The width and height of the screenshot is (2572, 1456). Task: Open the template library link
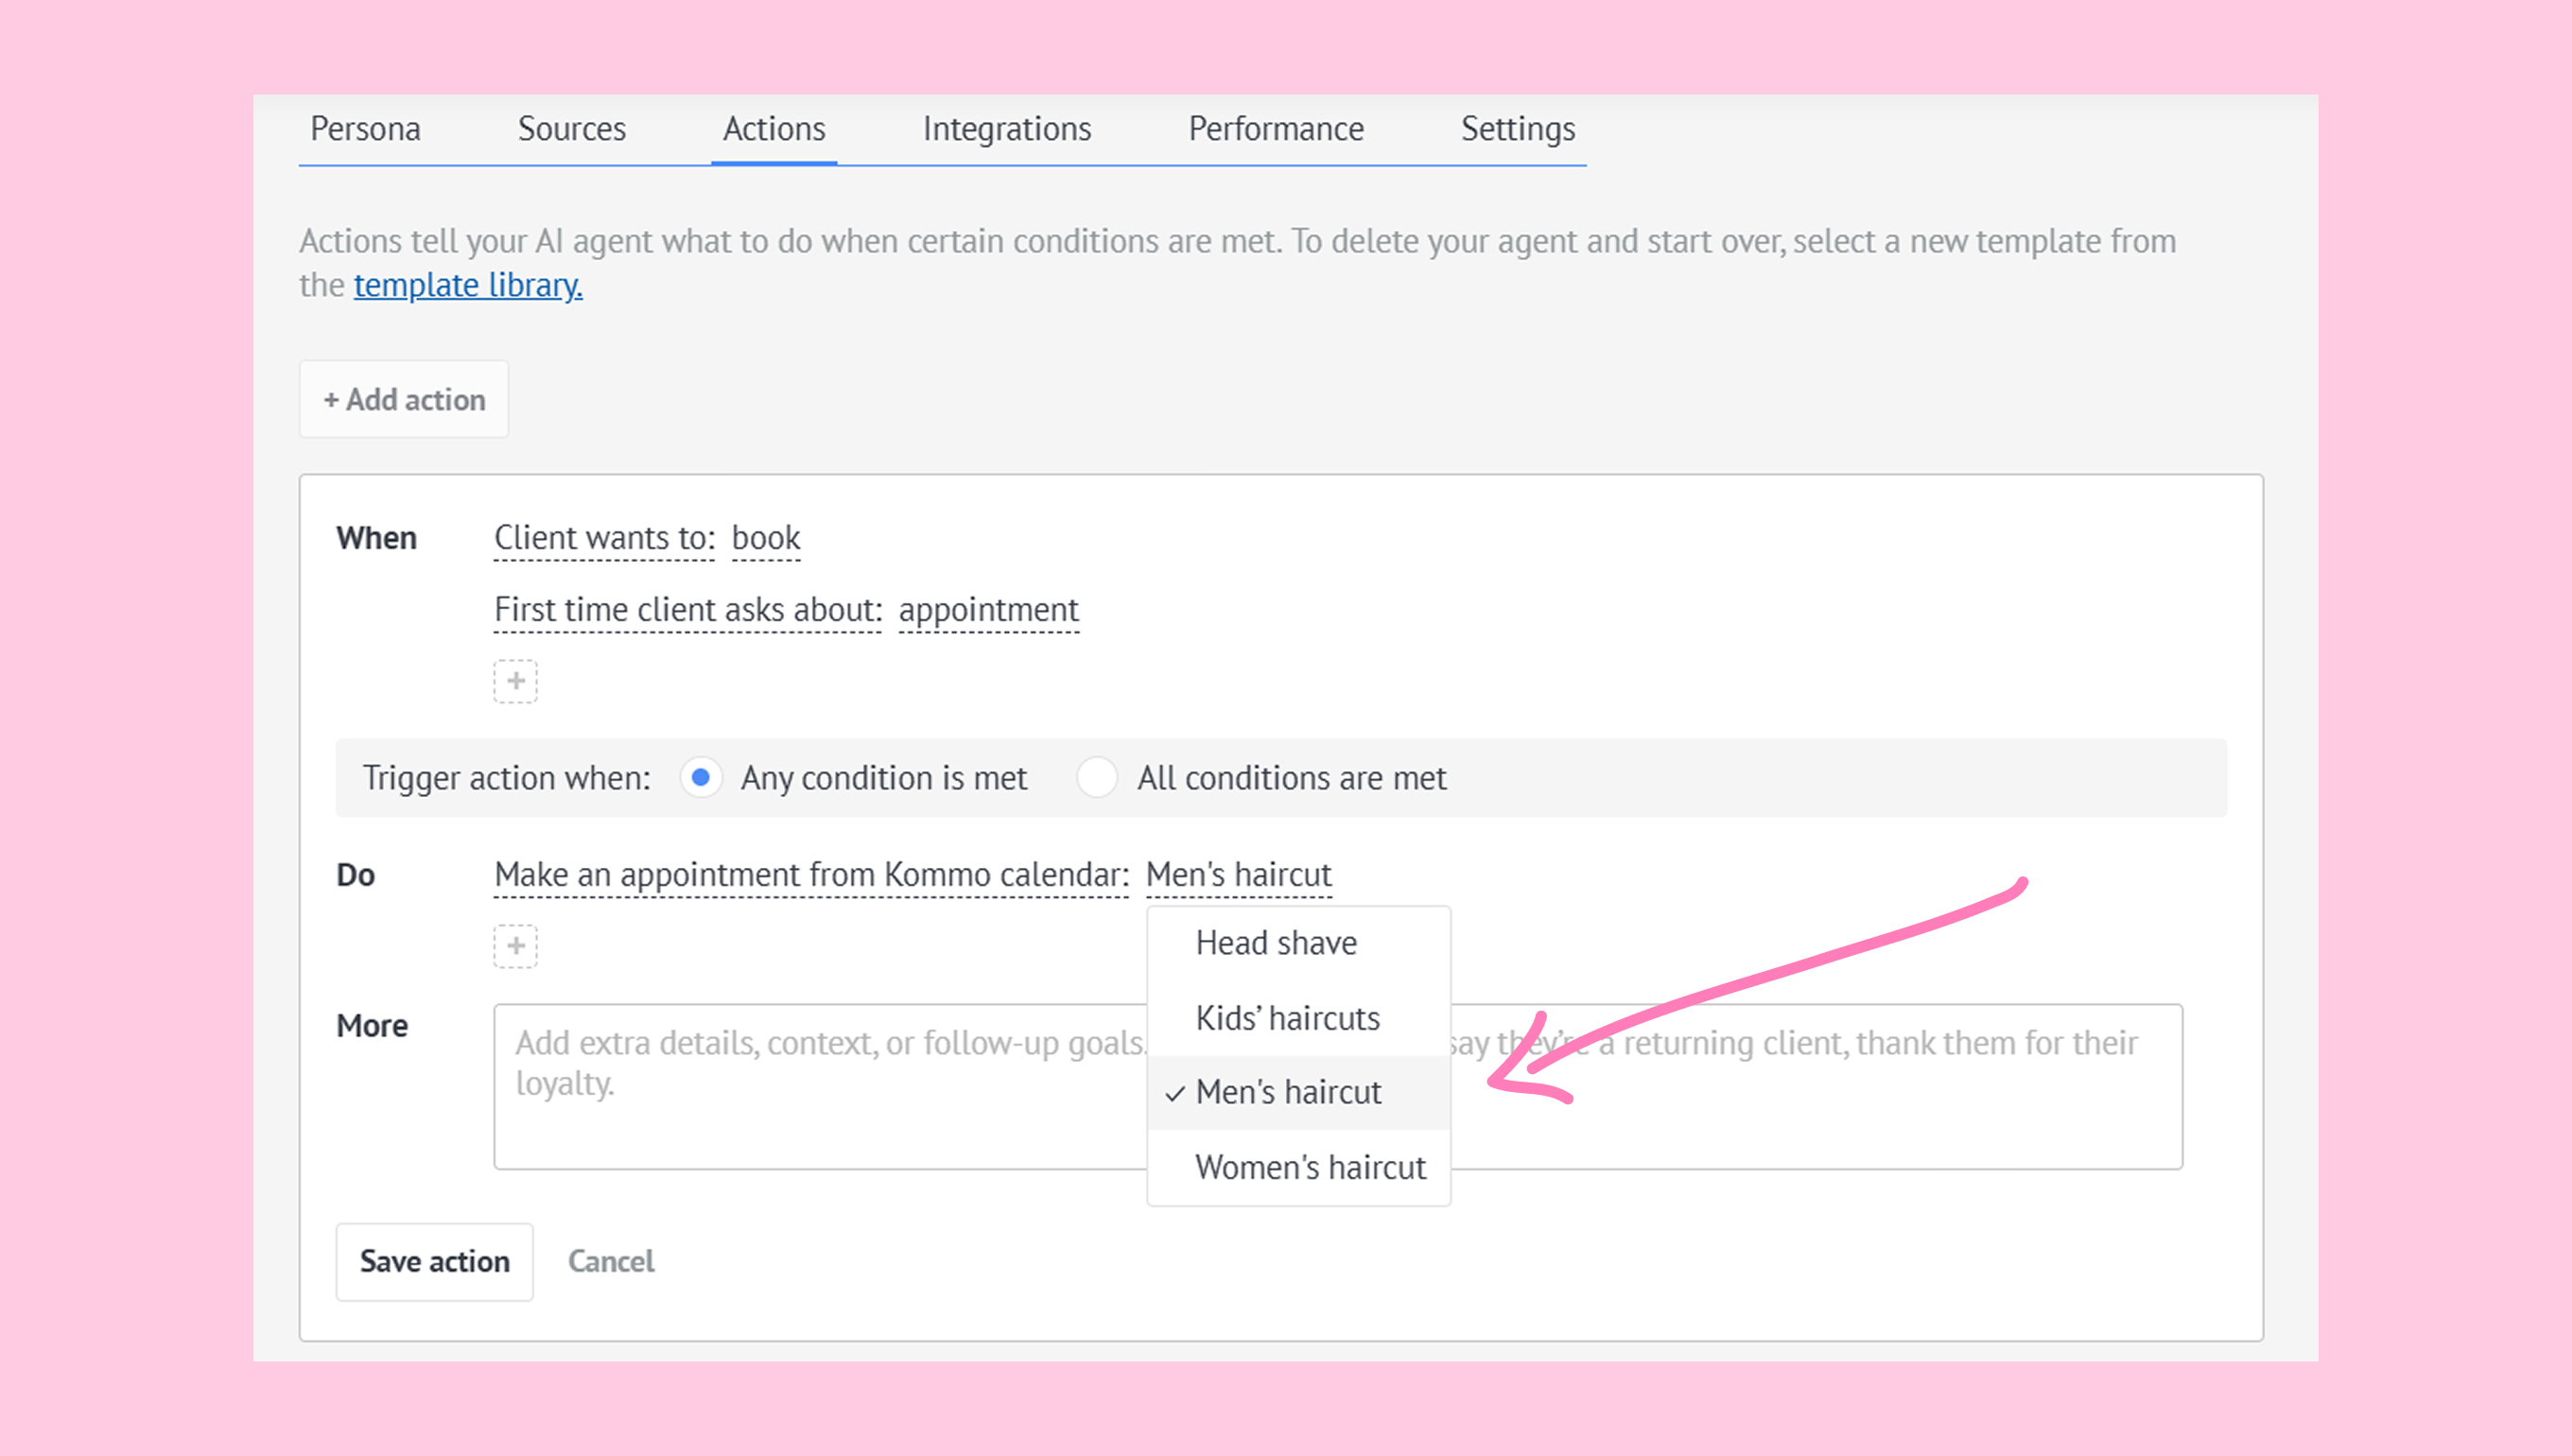point(468,285)
